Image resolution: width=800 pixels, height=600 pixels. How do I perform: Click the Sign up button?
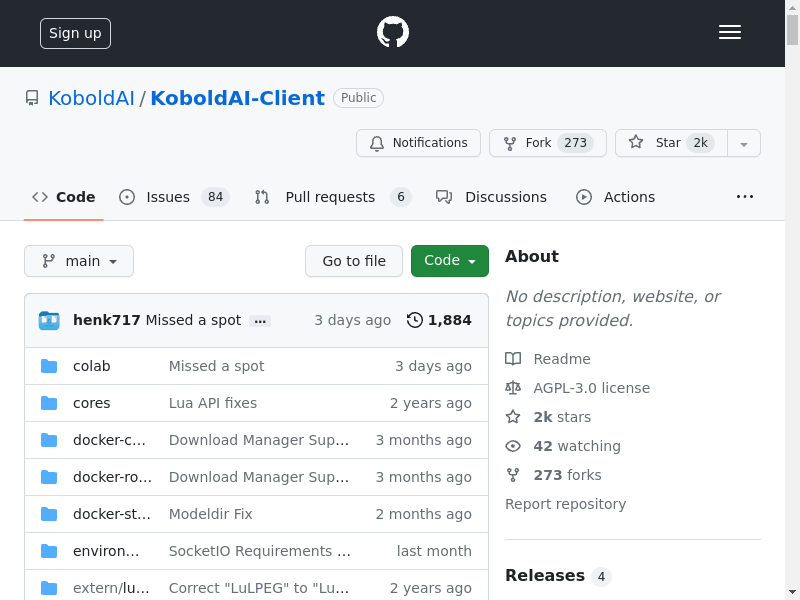[76, 34]
